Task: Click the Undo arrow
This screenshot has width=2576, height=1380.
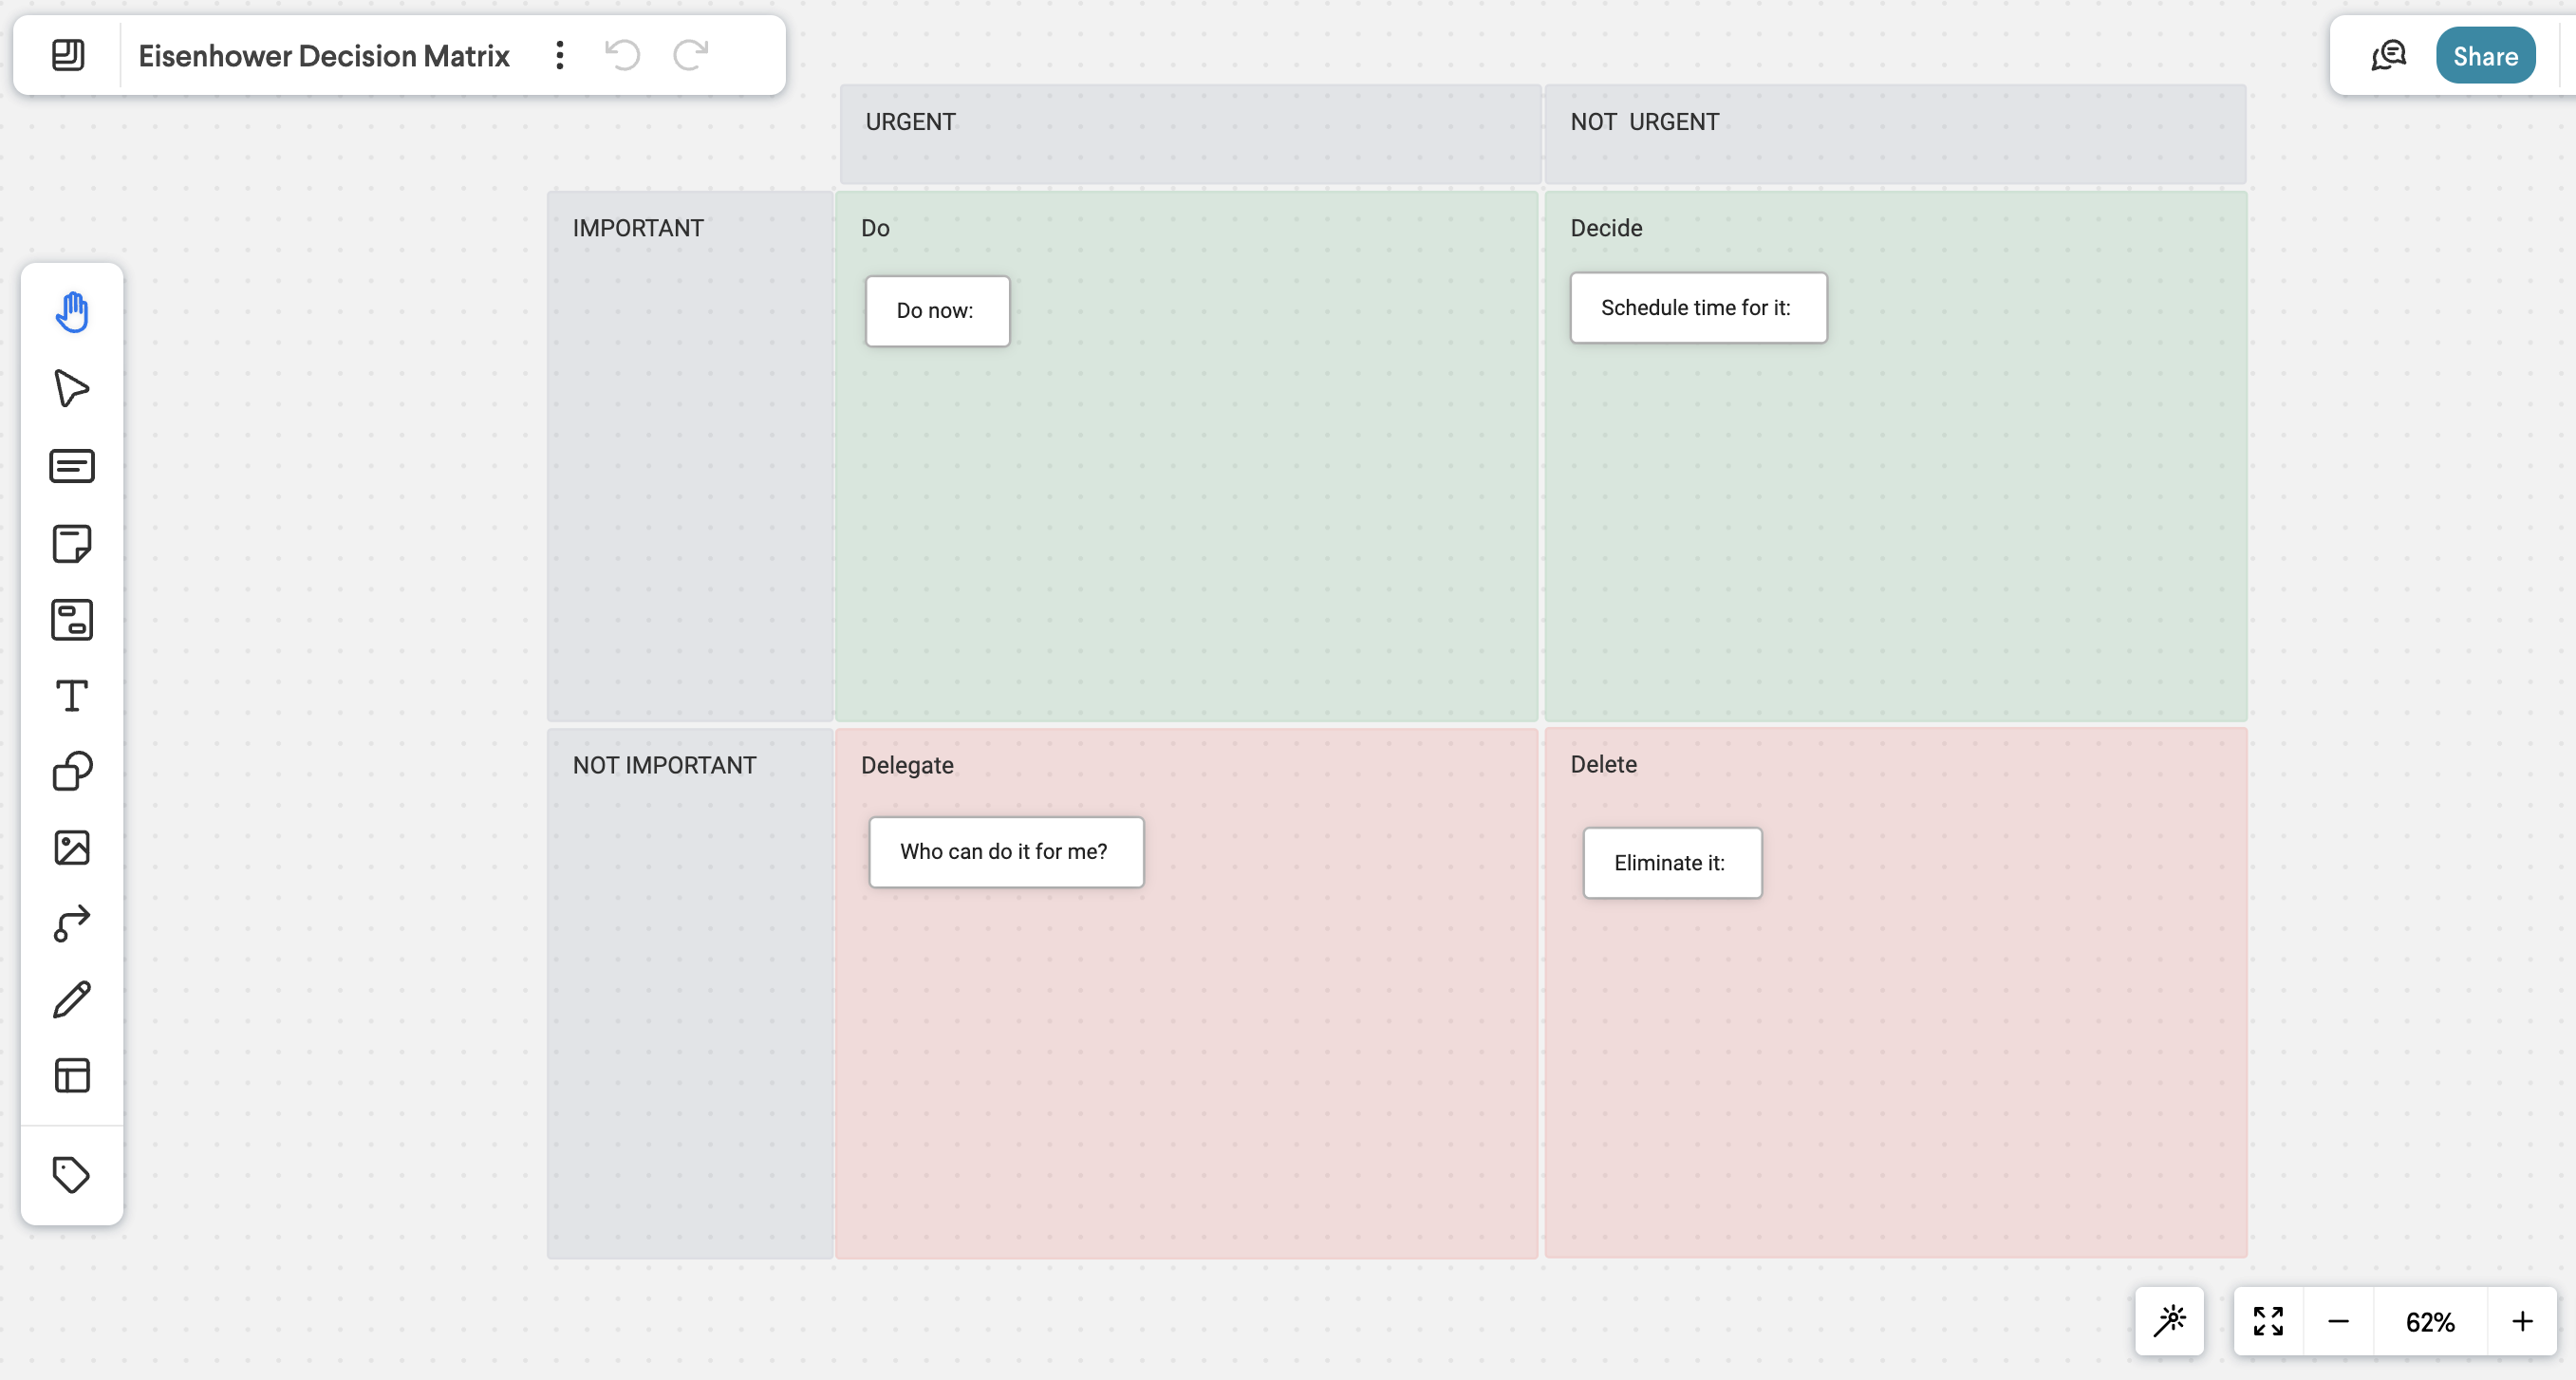Action: pos(623,55)
